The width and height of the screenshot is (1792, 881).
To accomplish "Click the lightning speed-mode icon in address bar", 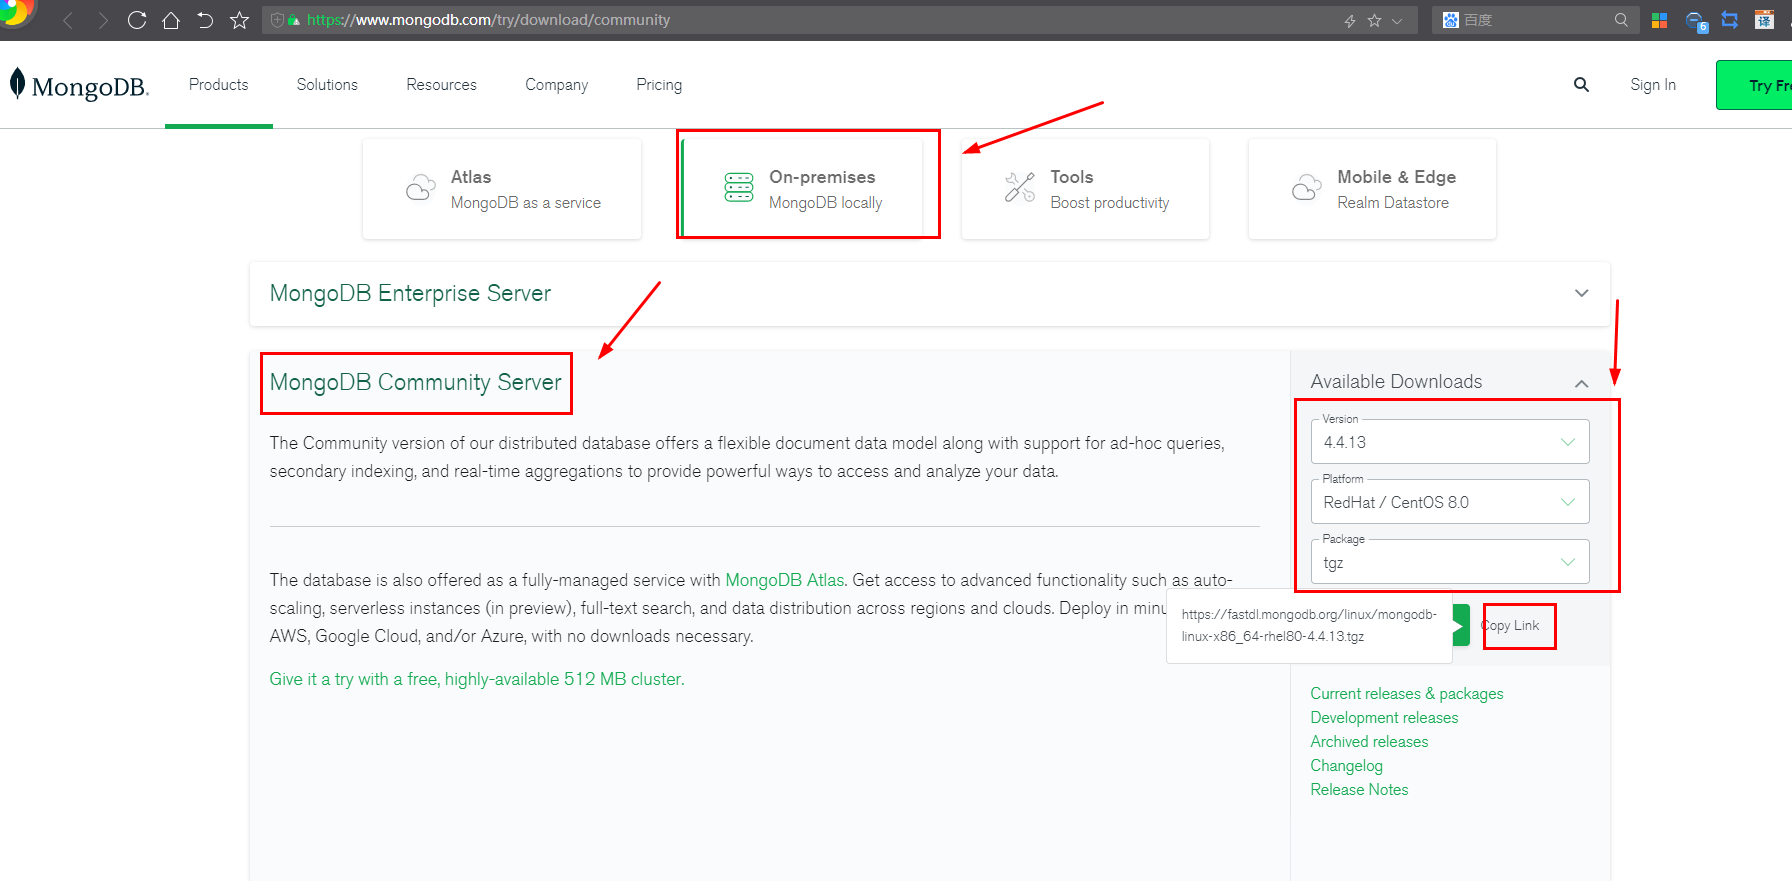I will [1350, 20].
